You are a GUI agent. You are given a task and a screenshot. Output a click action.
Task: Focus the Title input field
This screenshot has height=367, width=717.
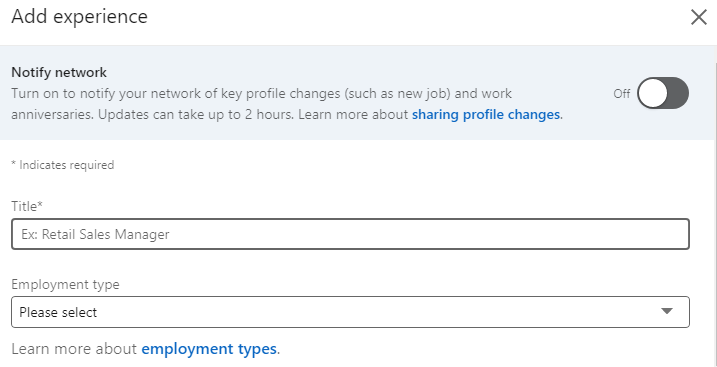point(350,234)
